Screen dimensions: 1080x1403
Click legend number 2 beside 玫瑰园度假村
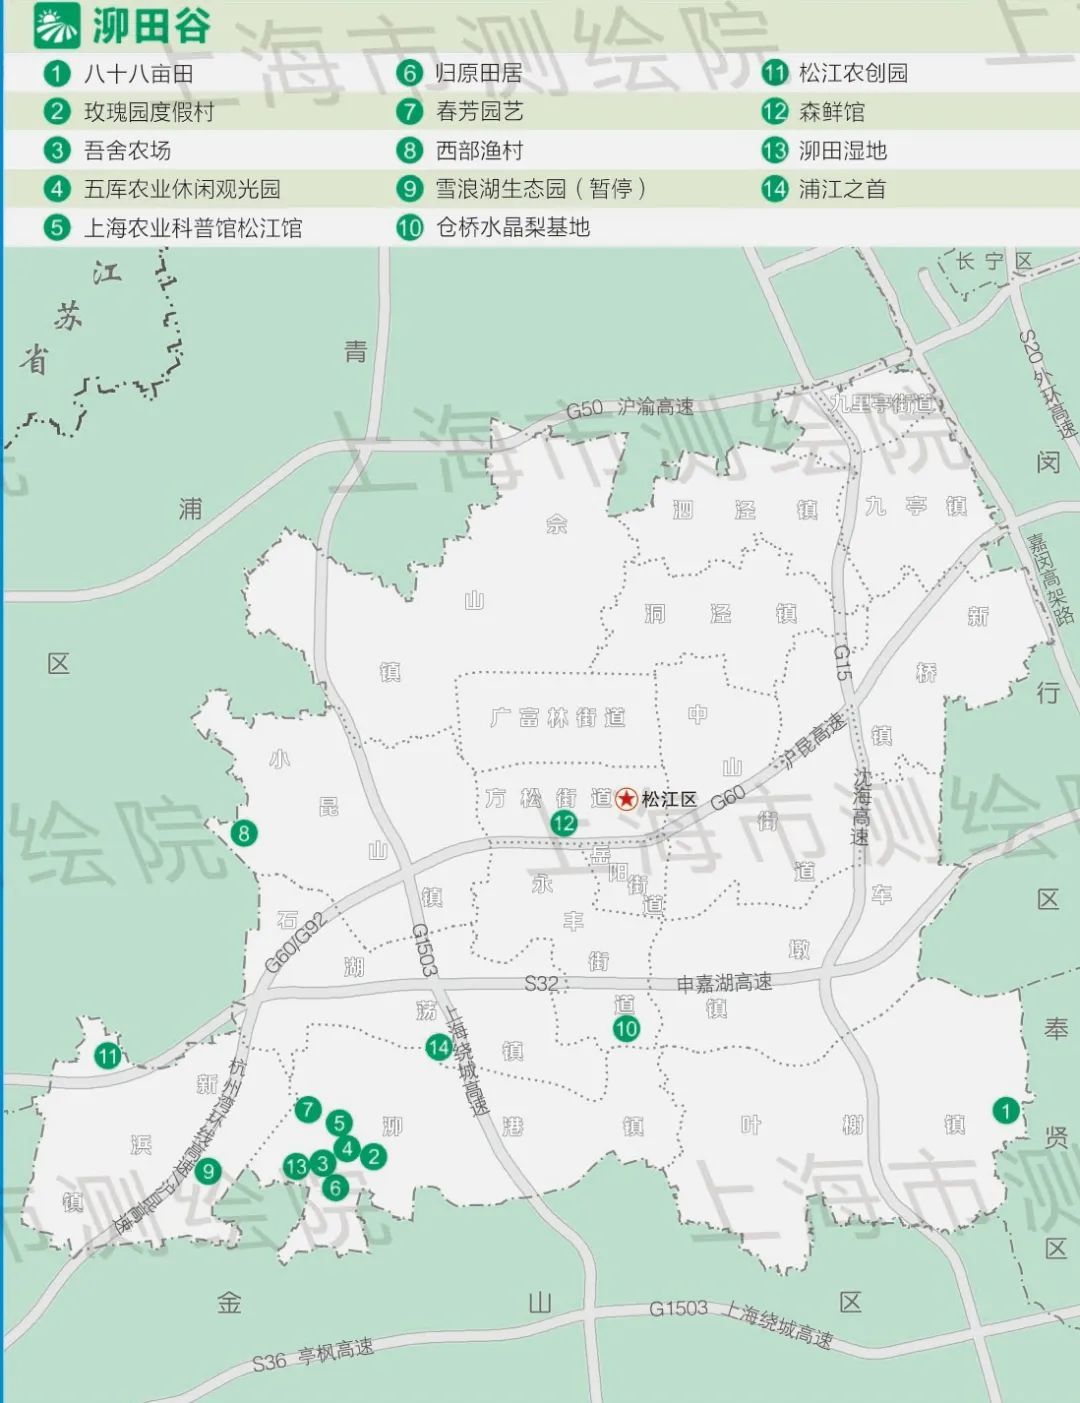57,112
